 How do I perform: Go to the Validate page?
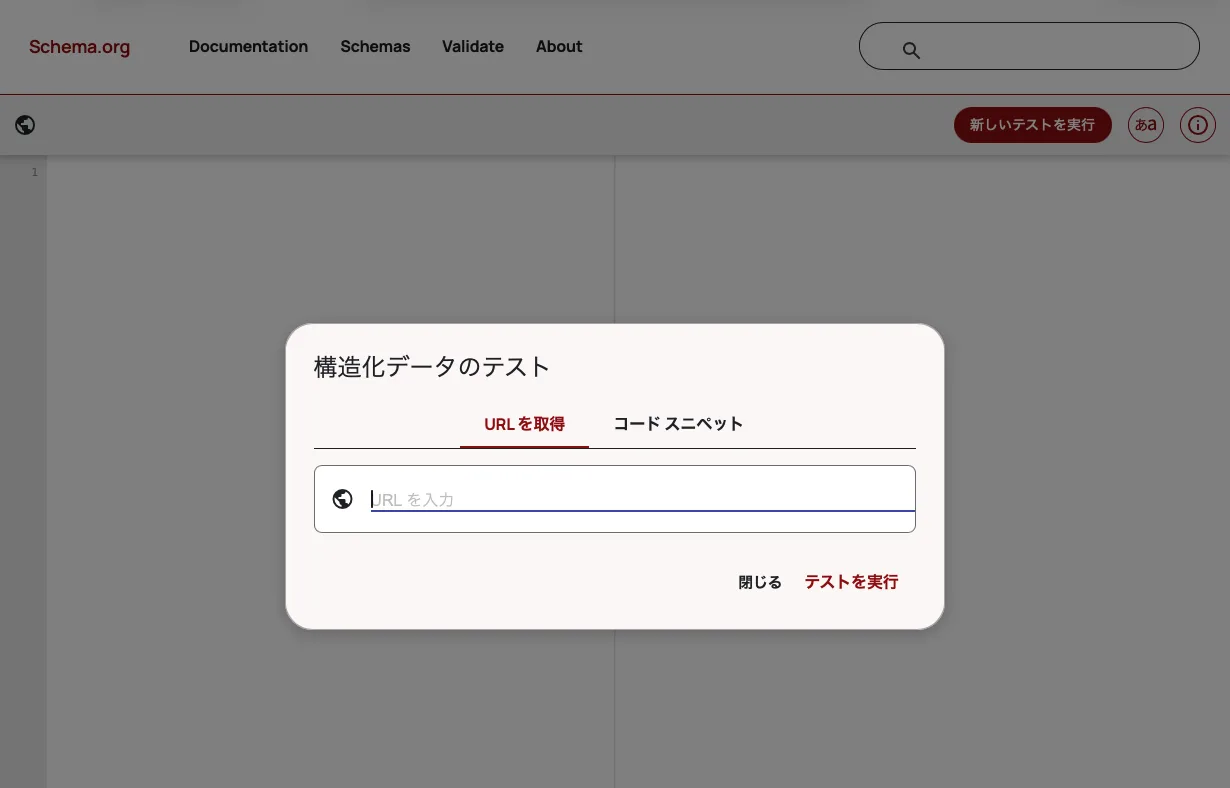coord(473,47)
